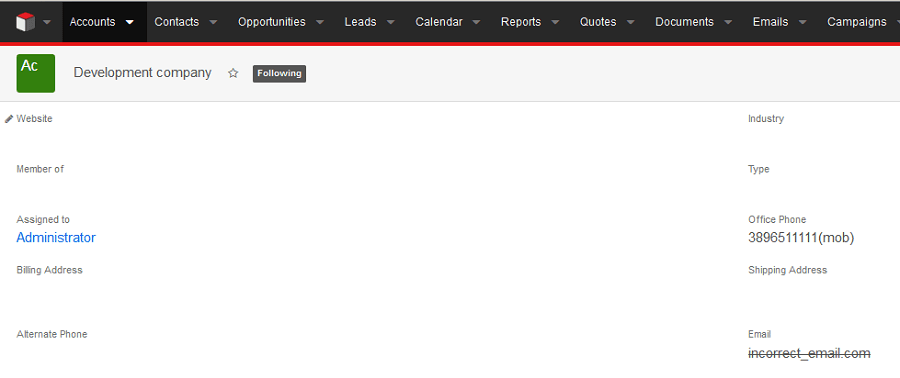Open the Administrator user link
The height and width of the screenshot is (378, 900).
[56, 237]
